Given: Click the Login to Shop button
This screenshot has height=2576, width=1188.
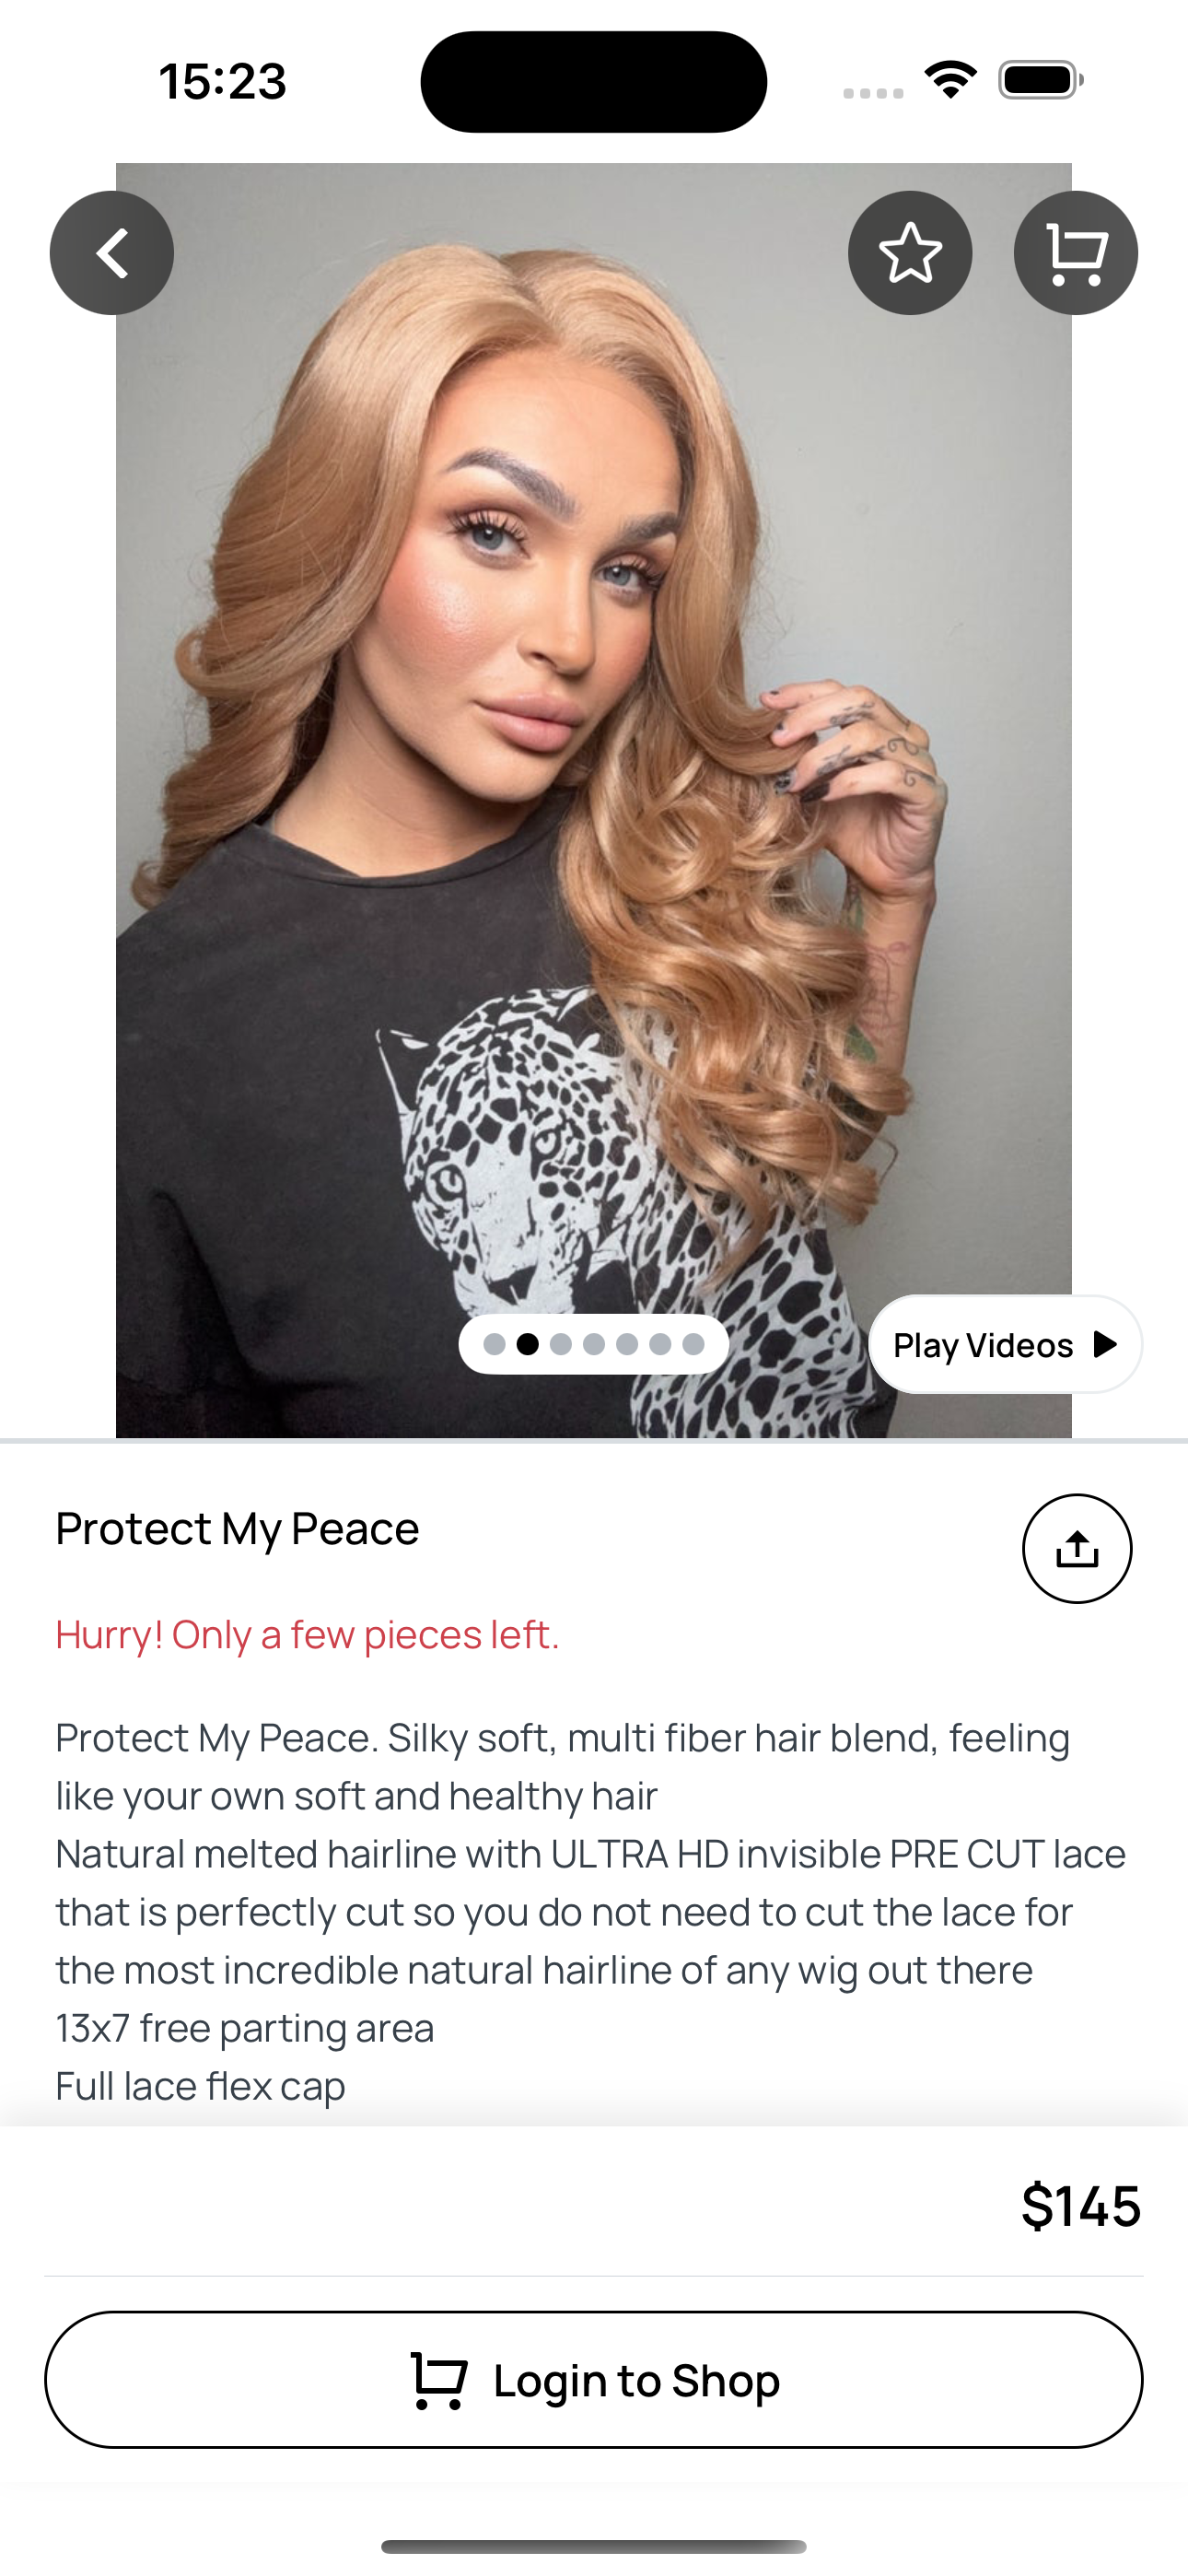Looking at the screenshot, I should [x=594, y=2380].
